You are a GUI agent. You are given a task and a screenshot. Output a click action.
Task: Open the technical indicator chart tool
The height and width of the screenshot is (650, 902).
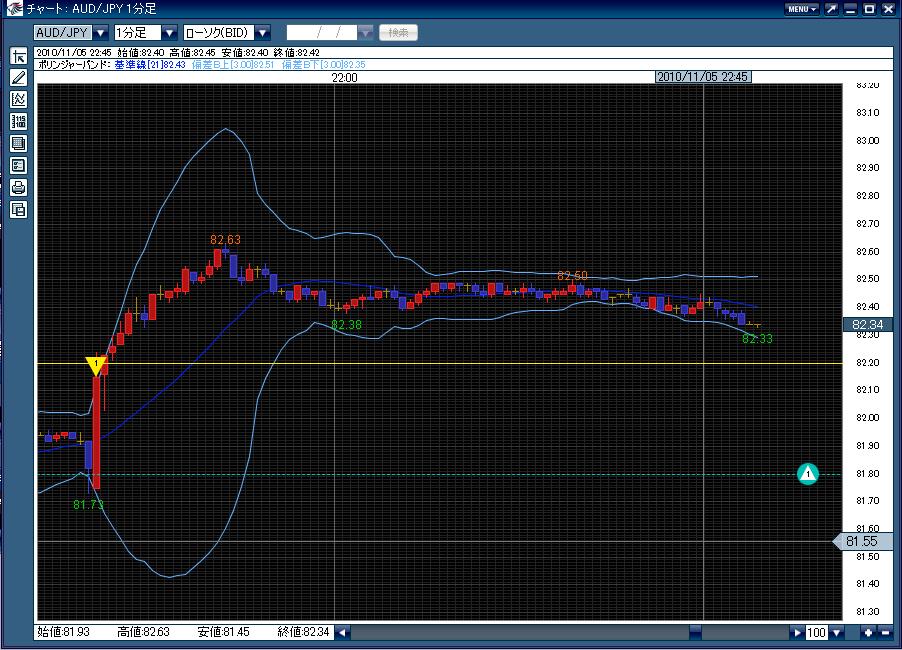pyautogui.click(x=18, y=100)
